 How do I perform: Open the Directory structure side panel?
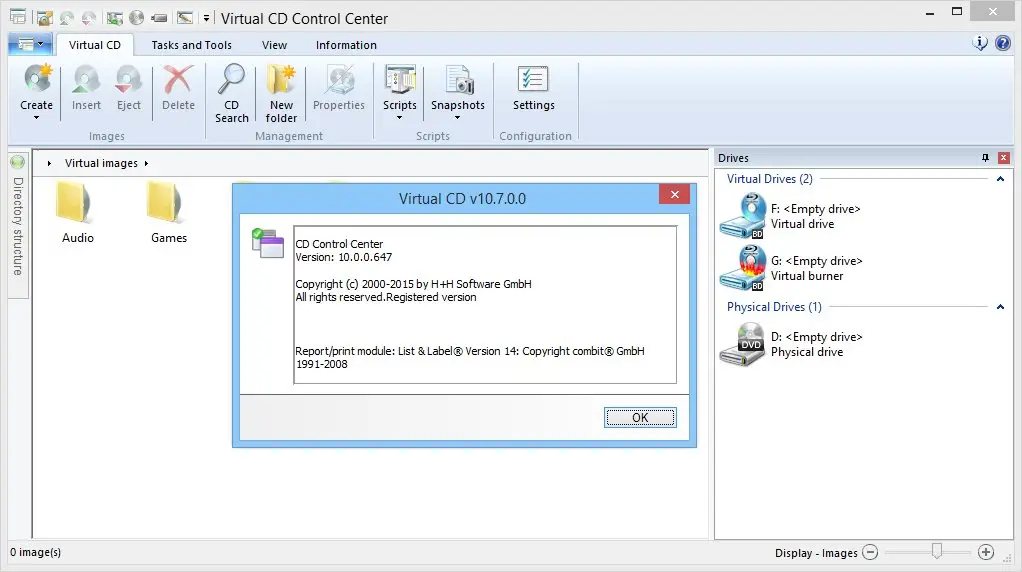coord(18,226)
